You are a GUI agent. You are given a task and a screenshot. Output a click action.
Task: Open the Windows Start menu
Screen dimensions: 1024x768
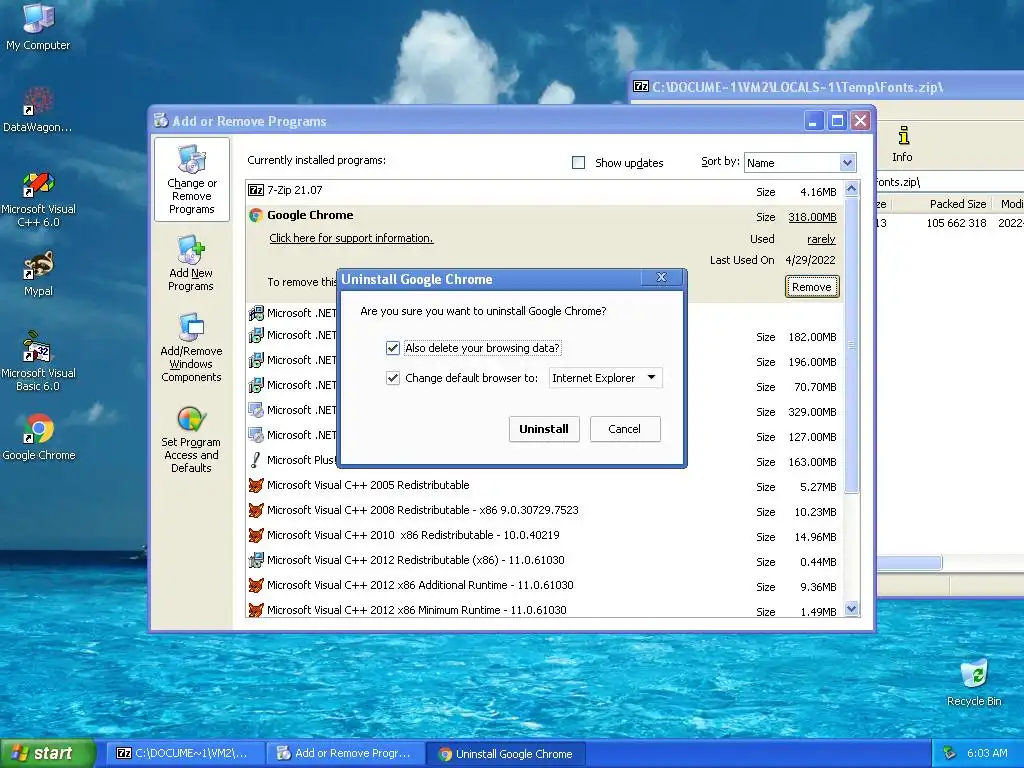48,753
